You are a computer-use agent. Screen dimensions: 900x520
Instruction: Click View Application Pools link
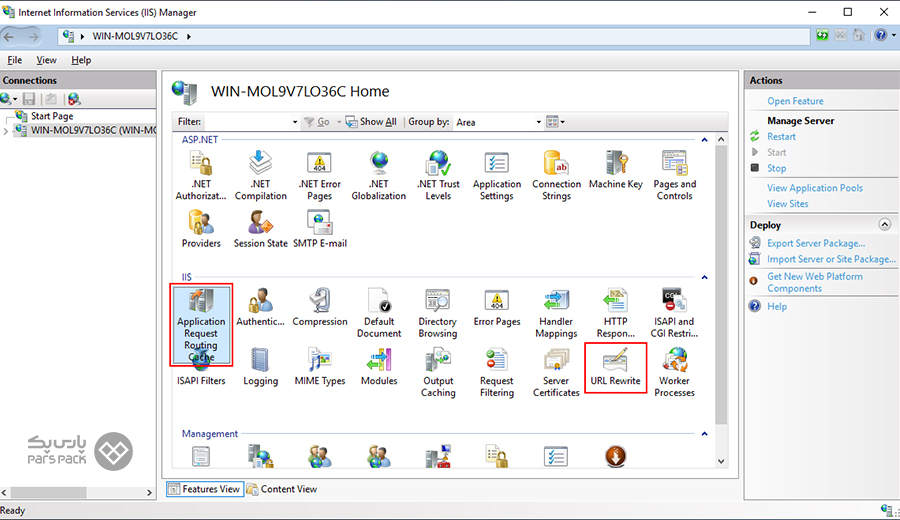(814, 188)
